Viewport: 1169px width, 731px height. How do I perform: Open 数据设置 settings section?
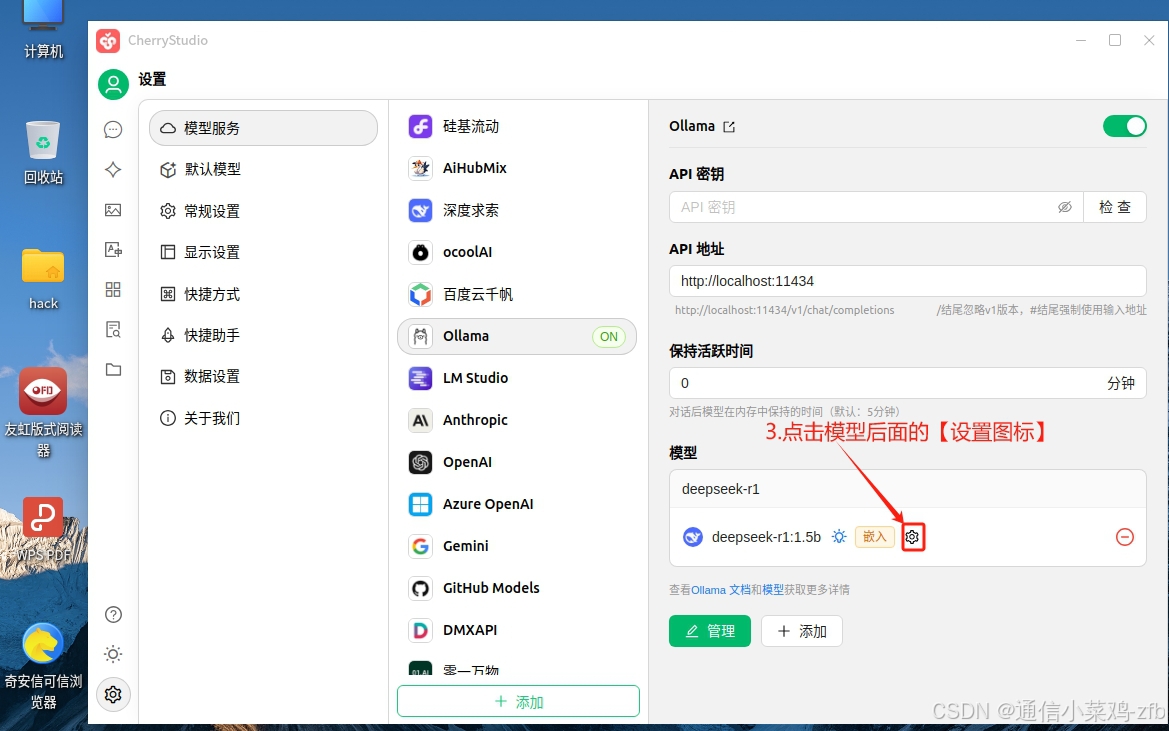[x=263, y=376]
